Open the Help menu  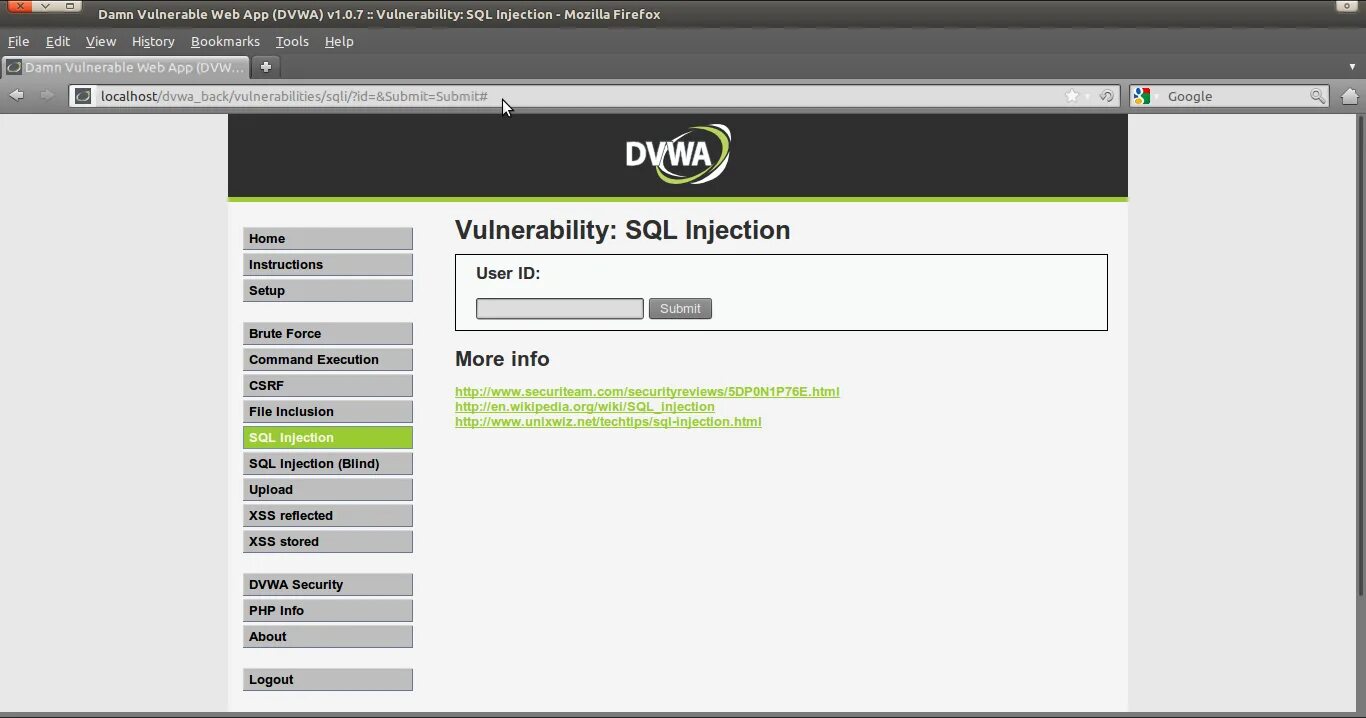click(339, 41)
